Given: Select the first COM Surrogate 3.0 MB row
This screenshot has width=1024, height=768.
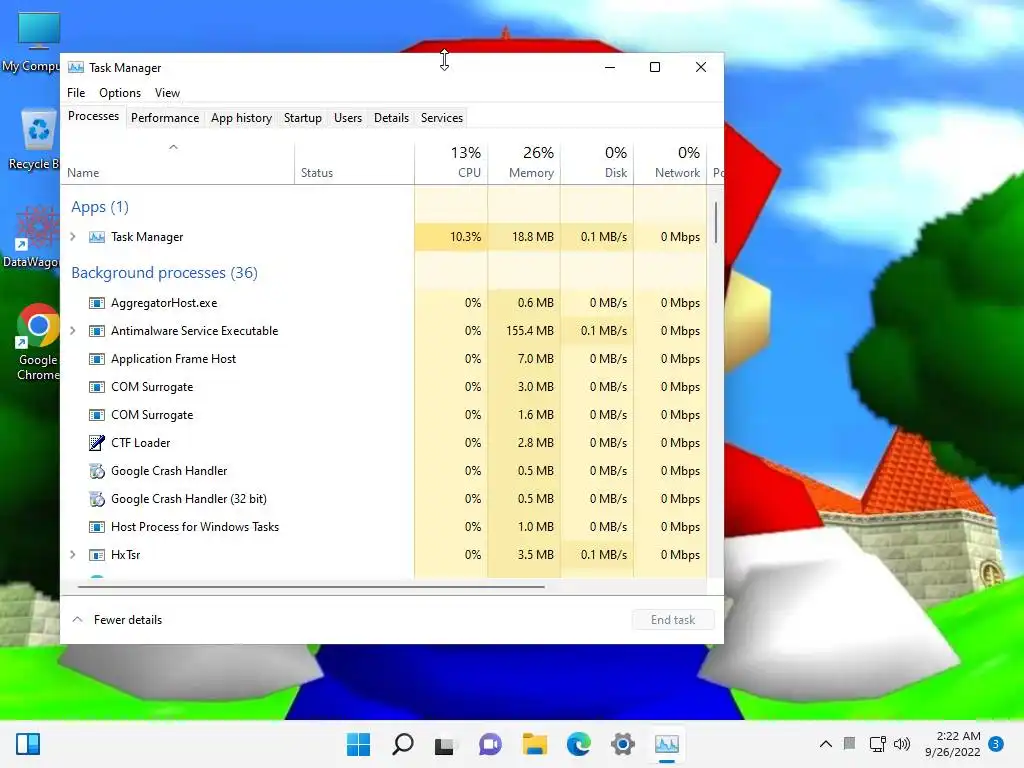Looking at the screenshot, I should (384, 387).
